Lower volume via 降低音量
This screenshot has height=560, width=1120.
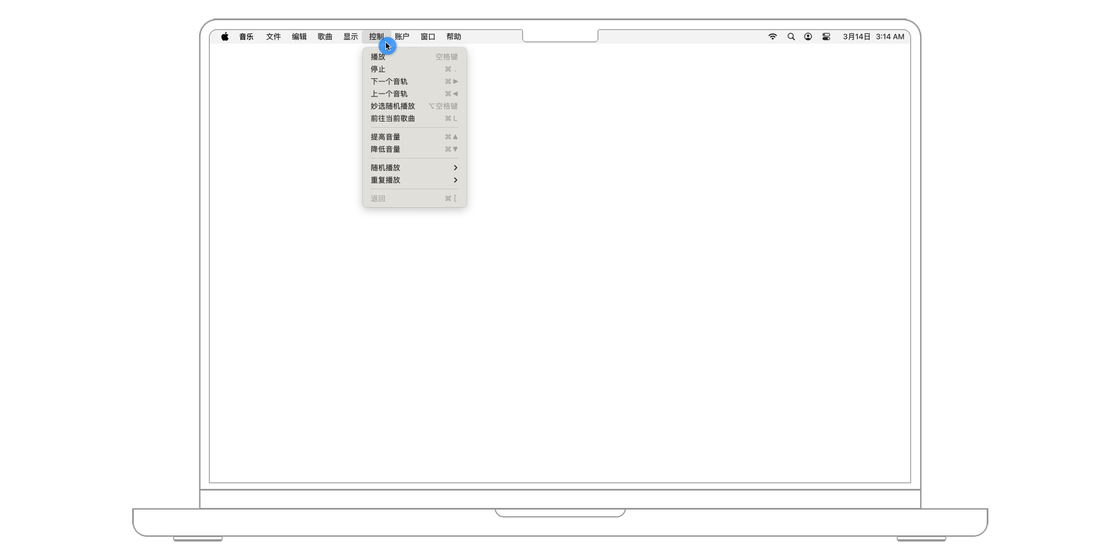click(x=414, y=149)
